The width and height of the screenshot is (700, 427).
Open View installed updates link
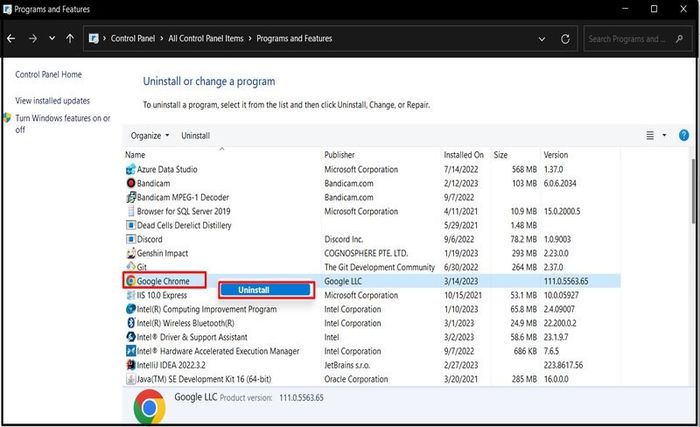[x=53, y=100]
